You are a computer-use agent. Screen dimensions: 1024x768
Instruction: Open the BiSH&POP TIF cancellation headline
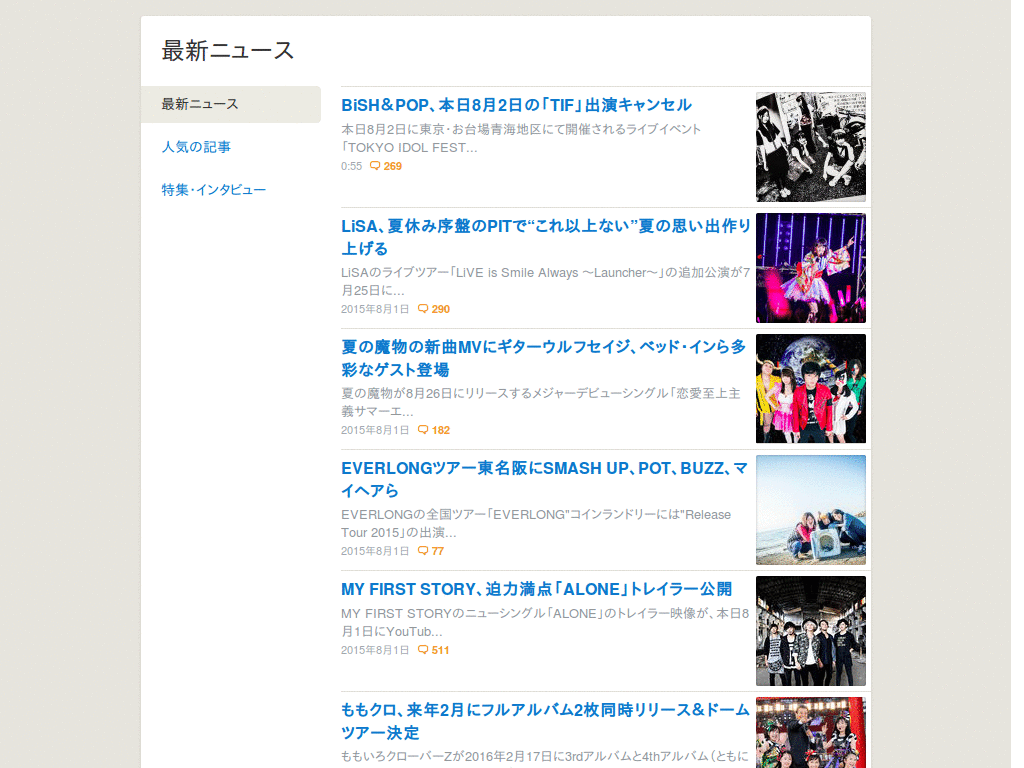(516, 105)
